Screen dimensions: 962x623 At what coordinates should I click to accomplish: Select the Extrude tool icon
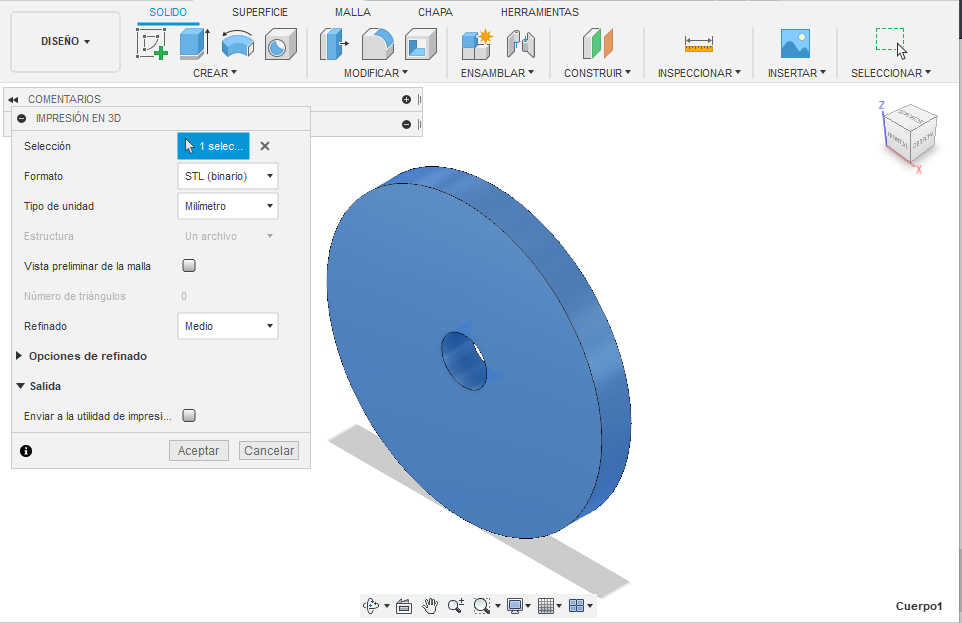click(194, 44)
